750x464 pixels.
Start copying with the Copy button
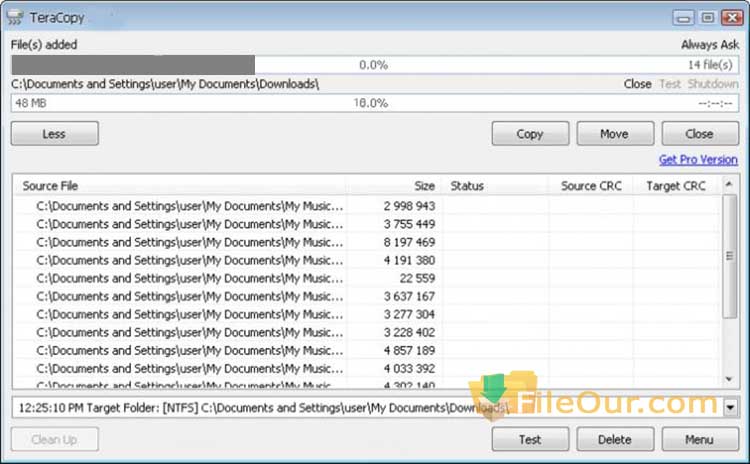(x=530, y=133)
